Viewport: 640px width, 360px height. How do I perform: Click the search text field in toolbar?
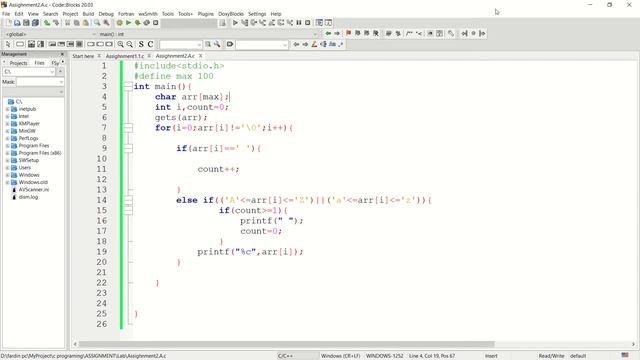click(x=180, y=44)
